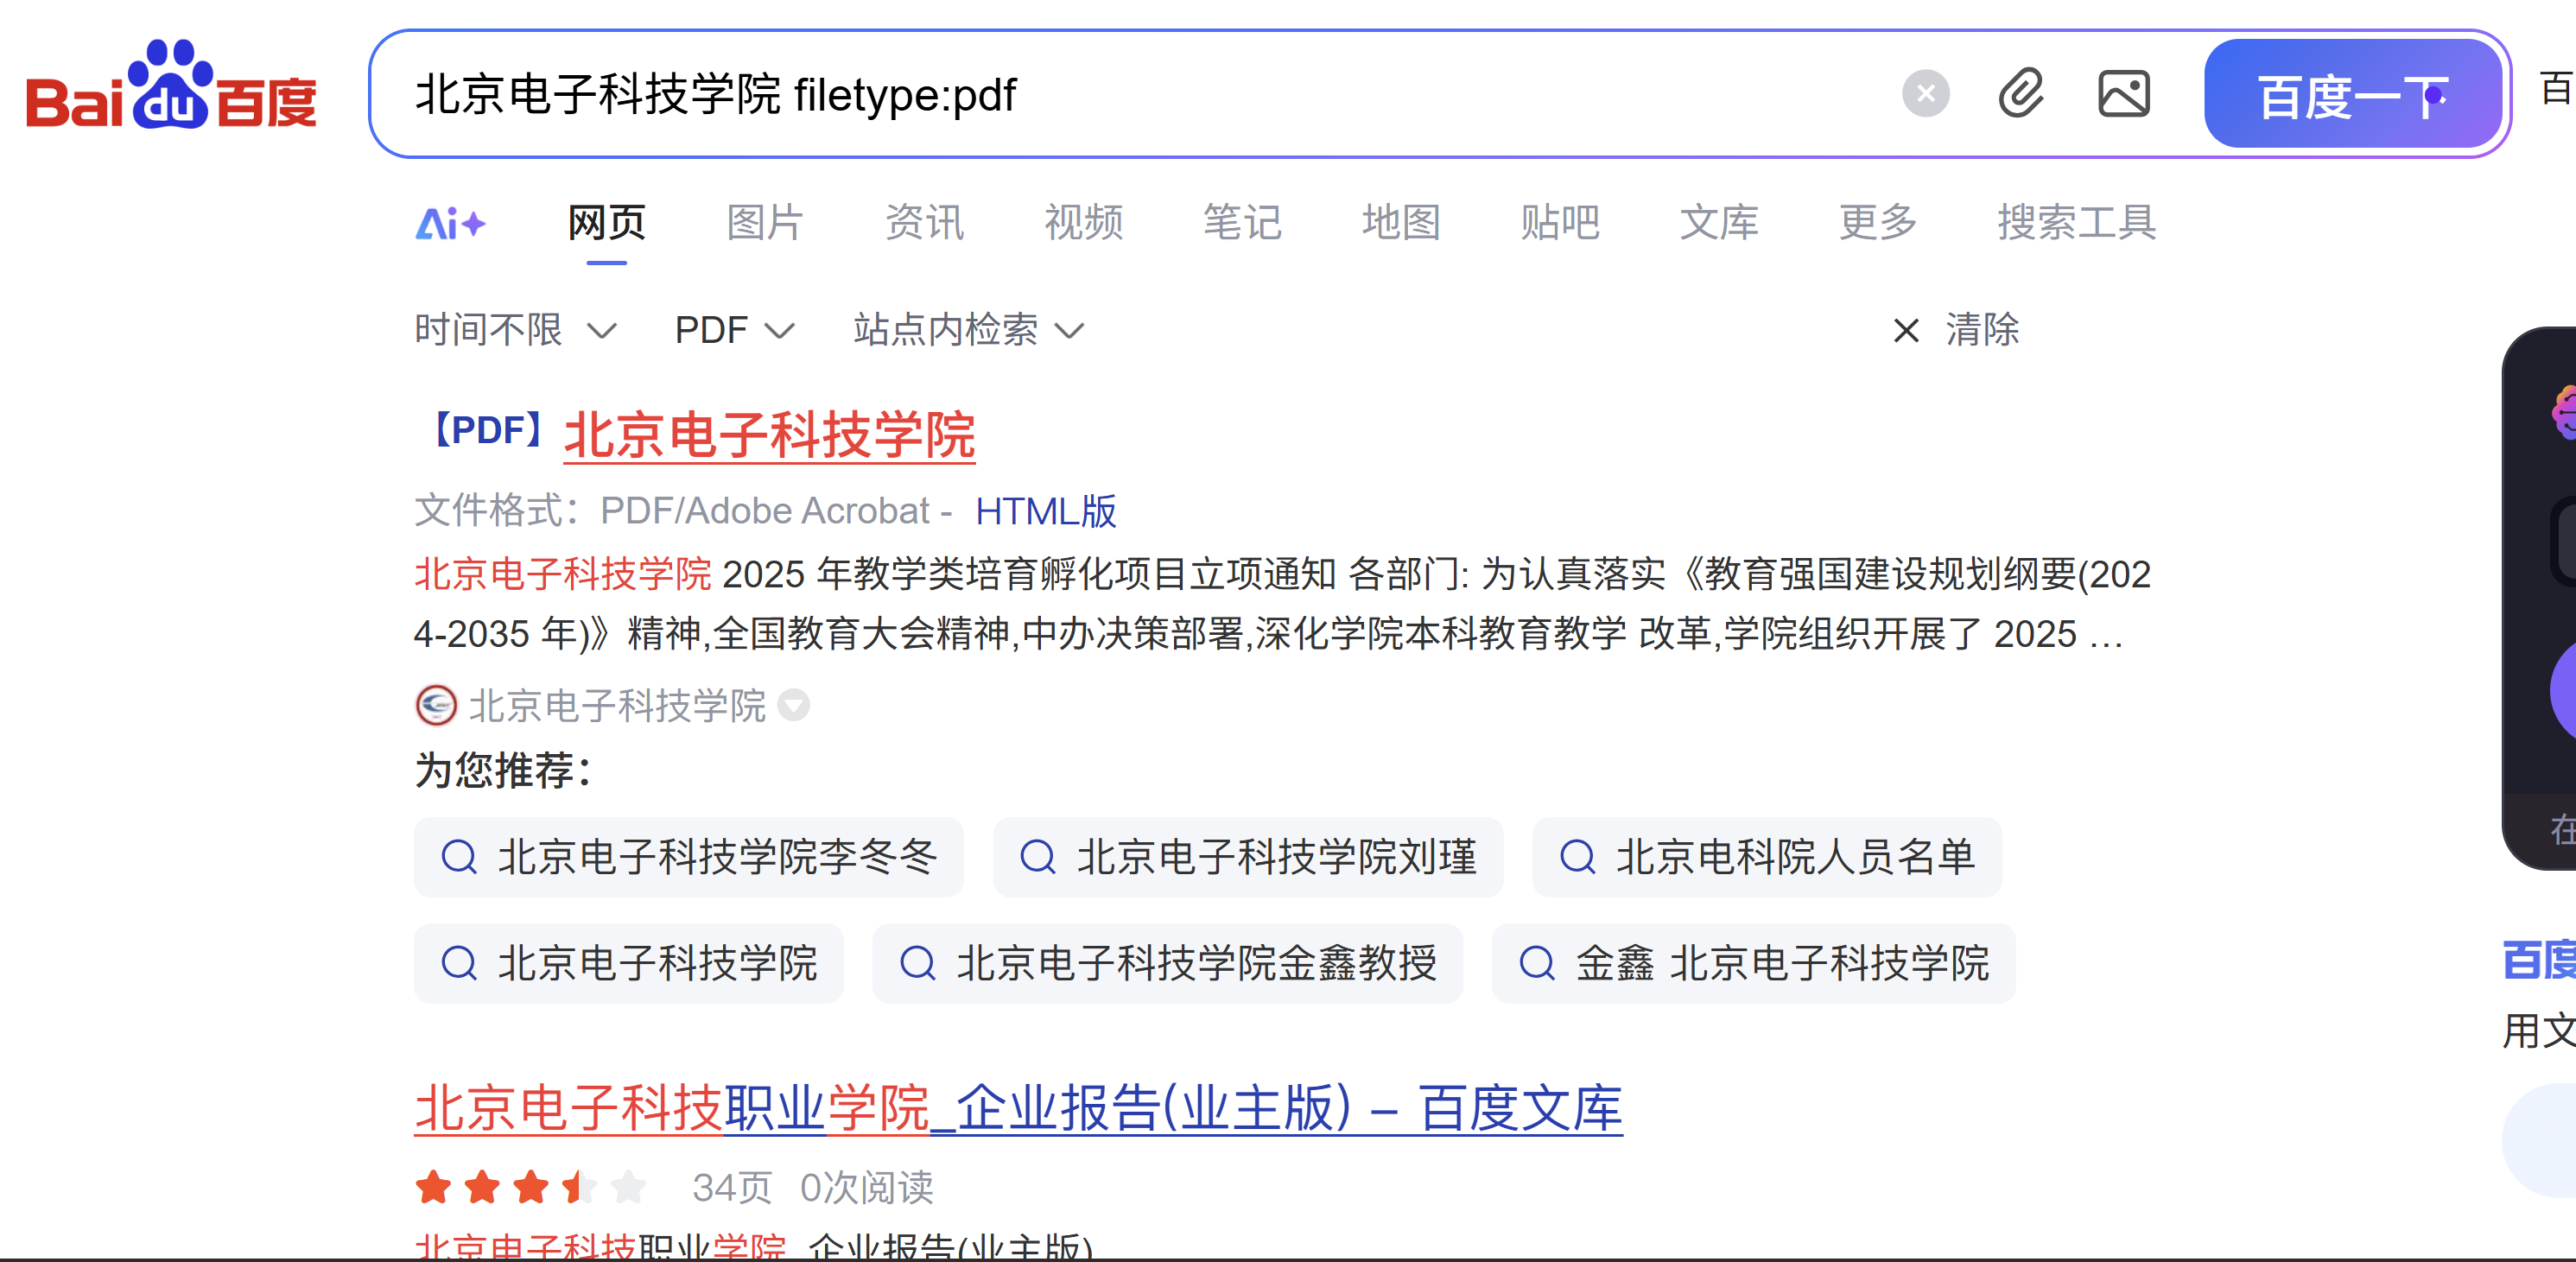
Task: Select the 北京电科院人员名单 suggested search
Action: click(x=1767, y=857)
